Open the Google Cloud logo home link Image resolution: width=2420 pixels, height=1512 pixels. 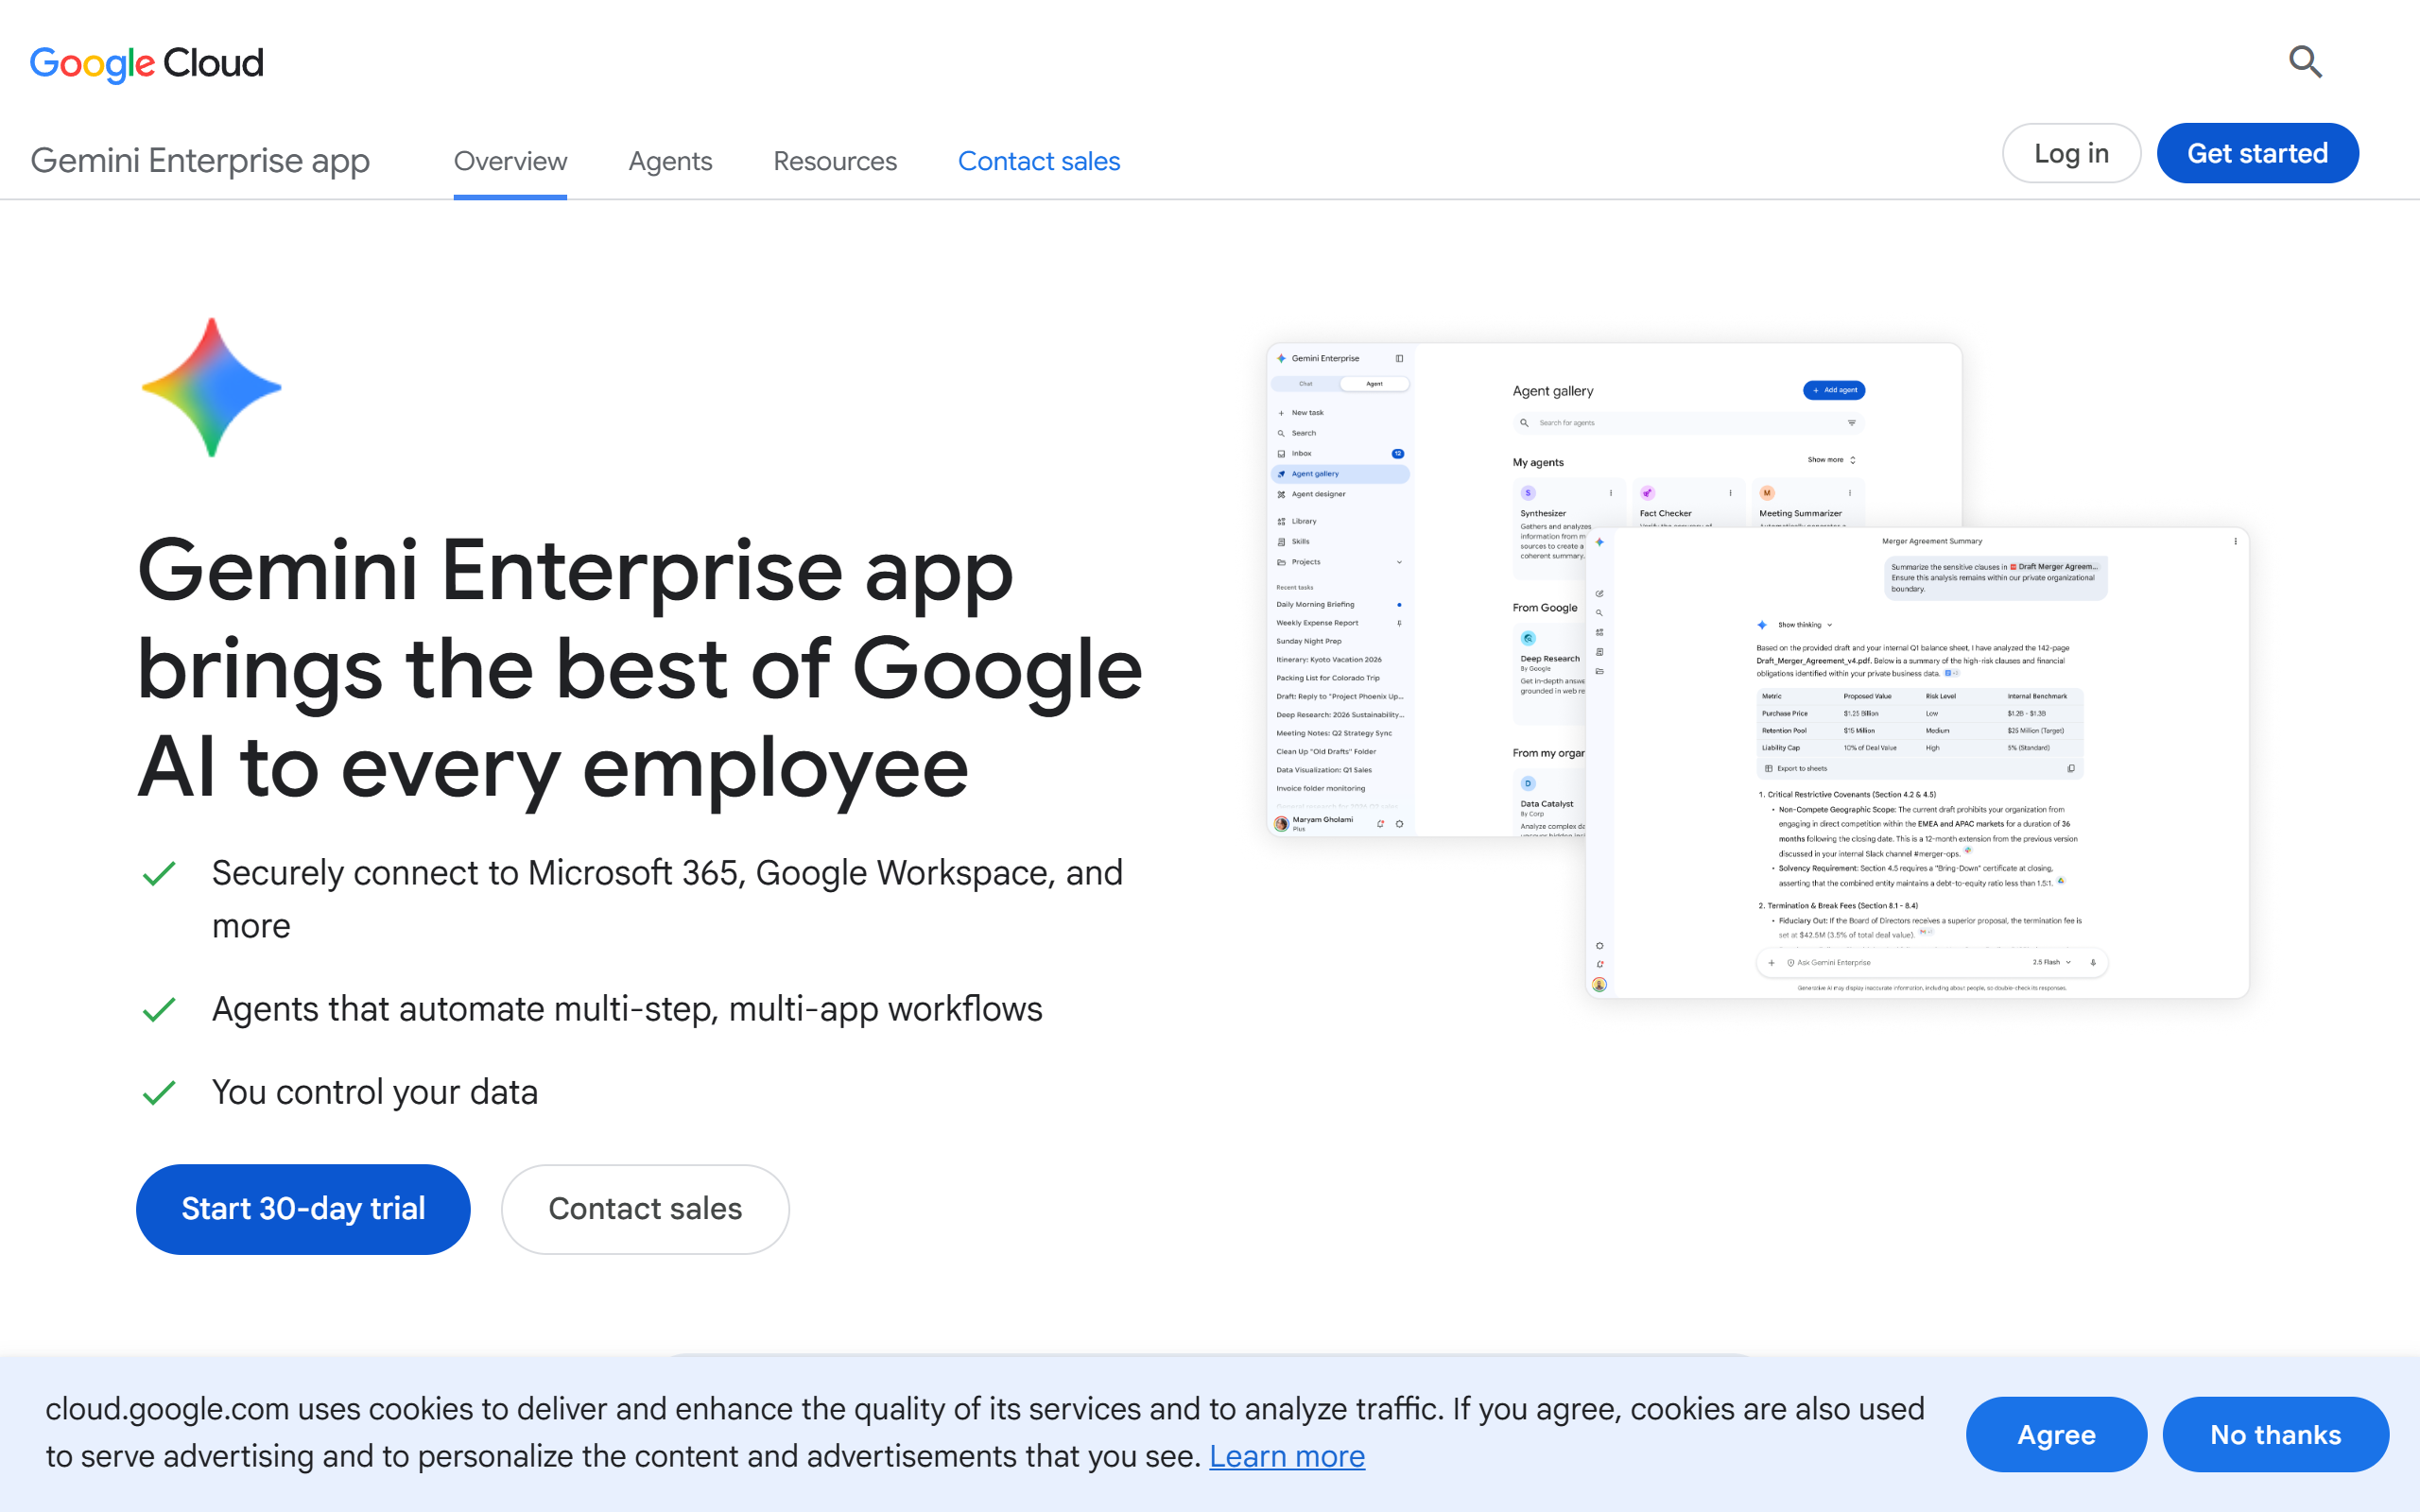coord(147,63)
